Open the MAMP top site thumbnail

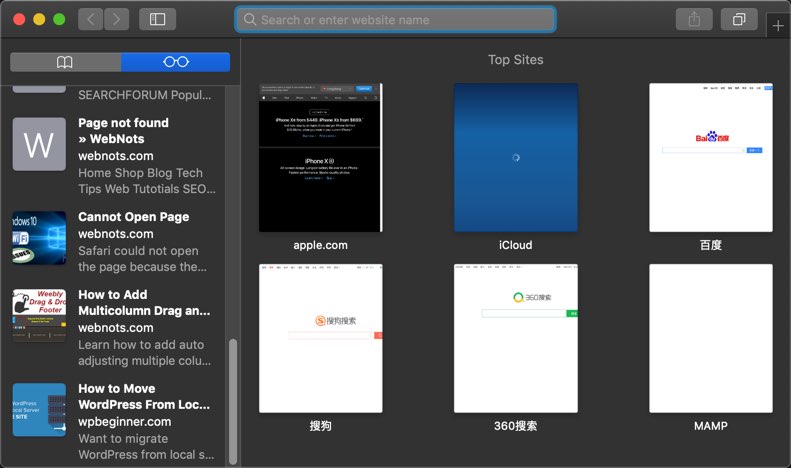point(710,338)
